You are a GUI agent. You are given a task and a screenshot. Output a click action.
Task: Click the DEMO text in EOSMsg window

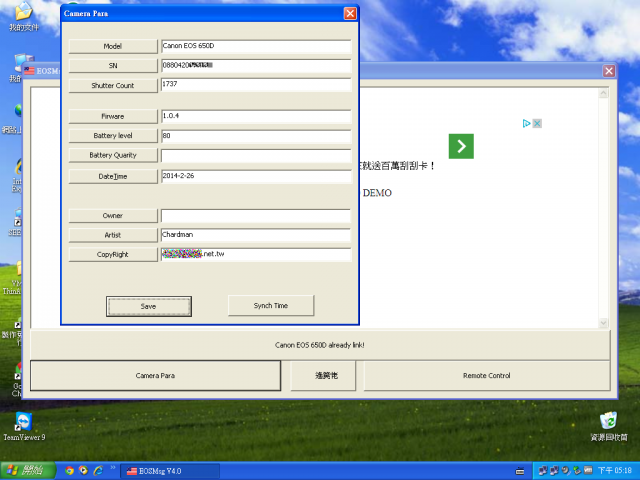(x=377, y=193)
